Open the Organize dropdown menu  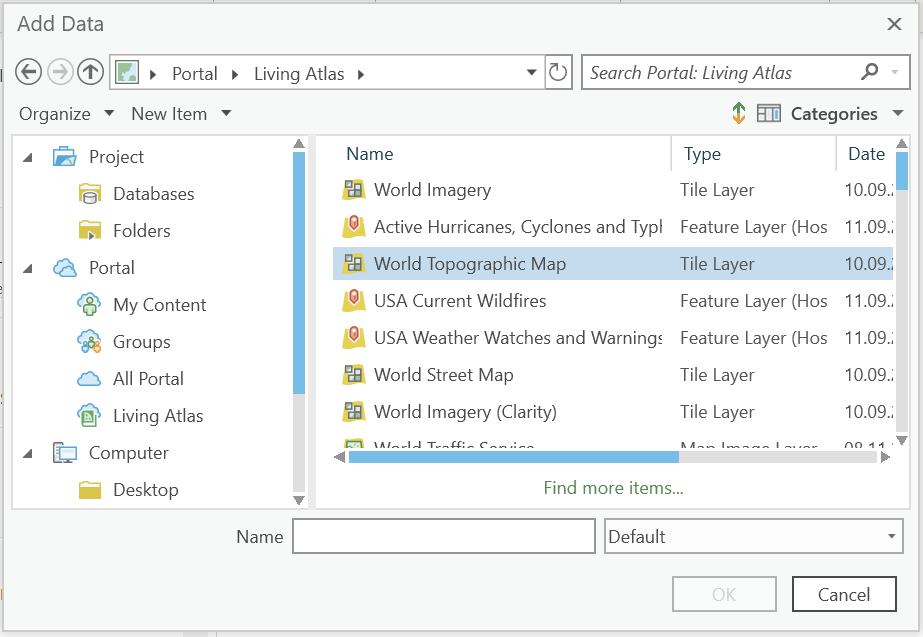click(67, 113)
